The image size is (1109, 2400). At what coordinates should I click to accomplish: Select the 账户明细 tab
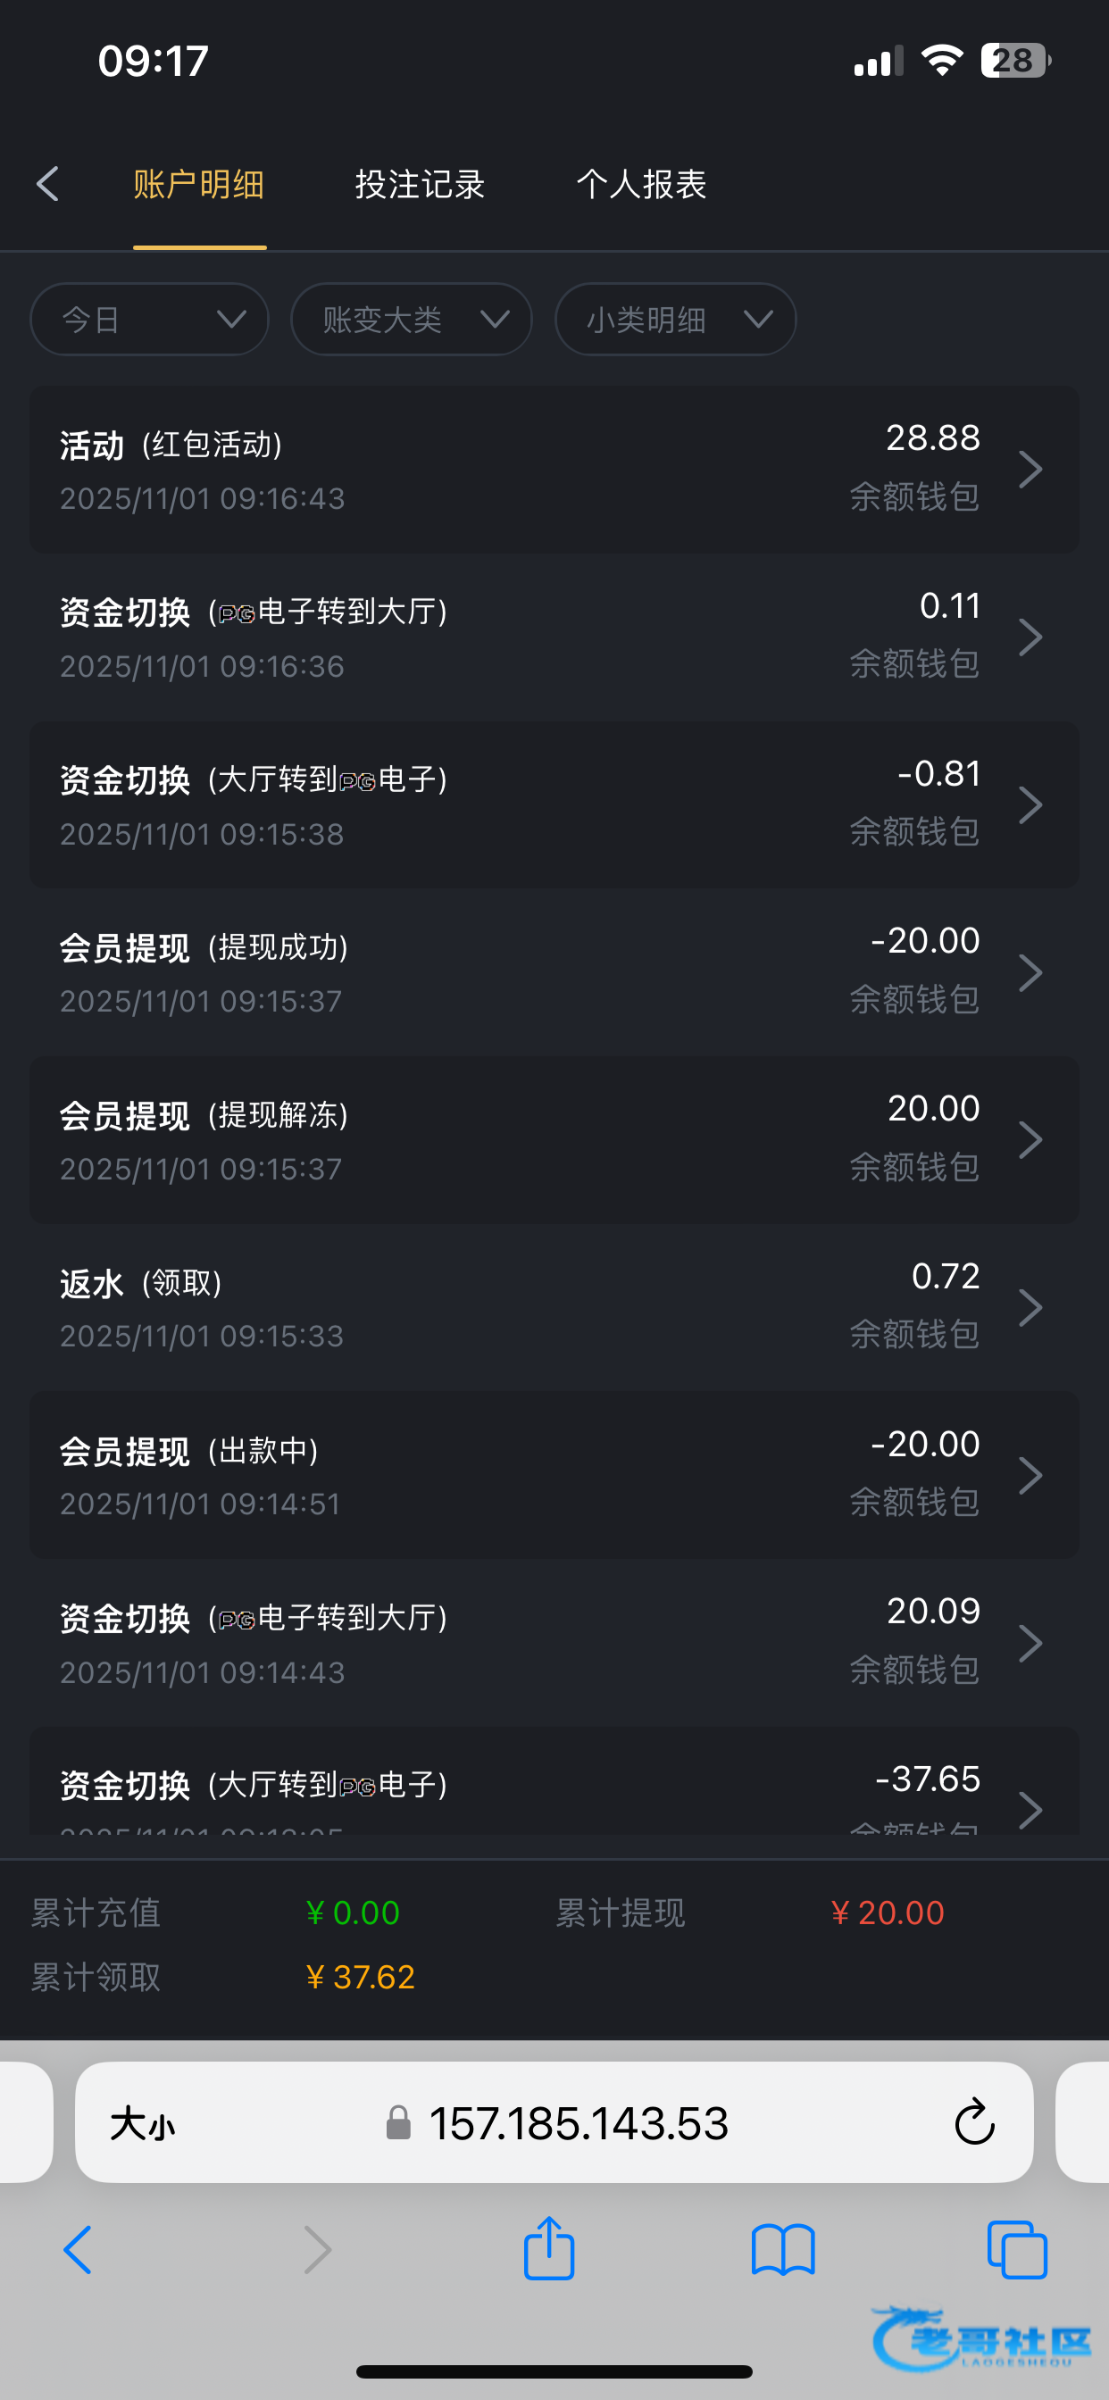pyautogui.click(x=199, y=185)
